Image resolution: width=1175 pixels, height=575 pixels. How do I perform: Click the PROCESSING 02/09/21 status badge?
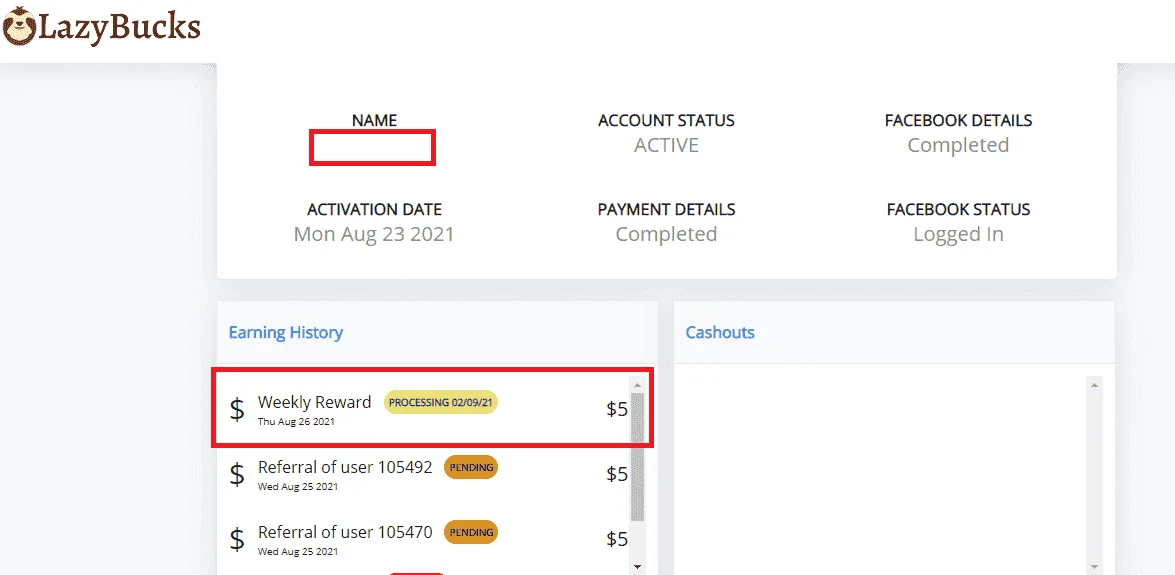point(441,403)
